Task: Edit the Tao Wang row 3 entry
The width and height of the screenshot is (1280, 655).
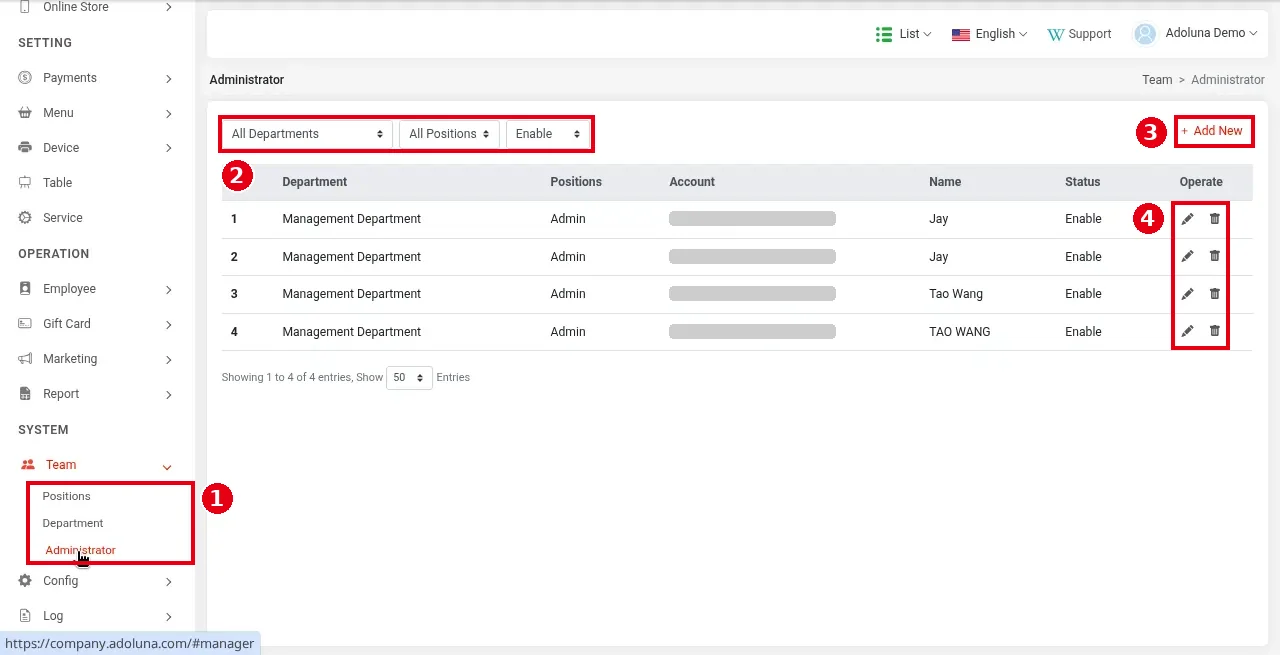Action: pos(1187,294)
